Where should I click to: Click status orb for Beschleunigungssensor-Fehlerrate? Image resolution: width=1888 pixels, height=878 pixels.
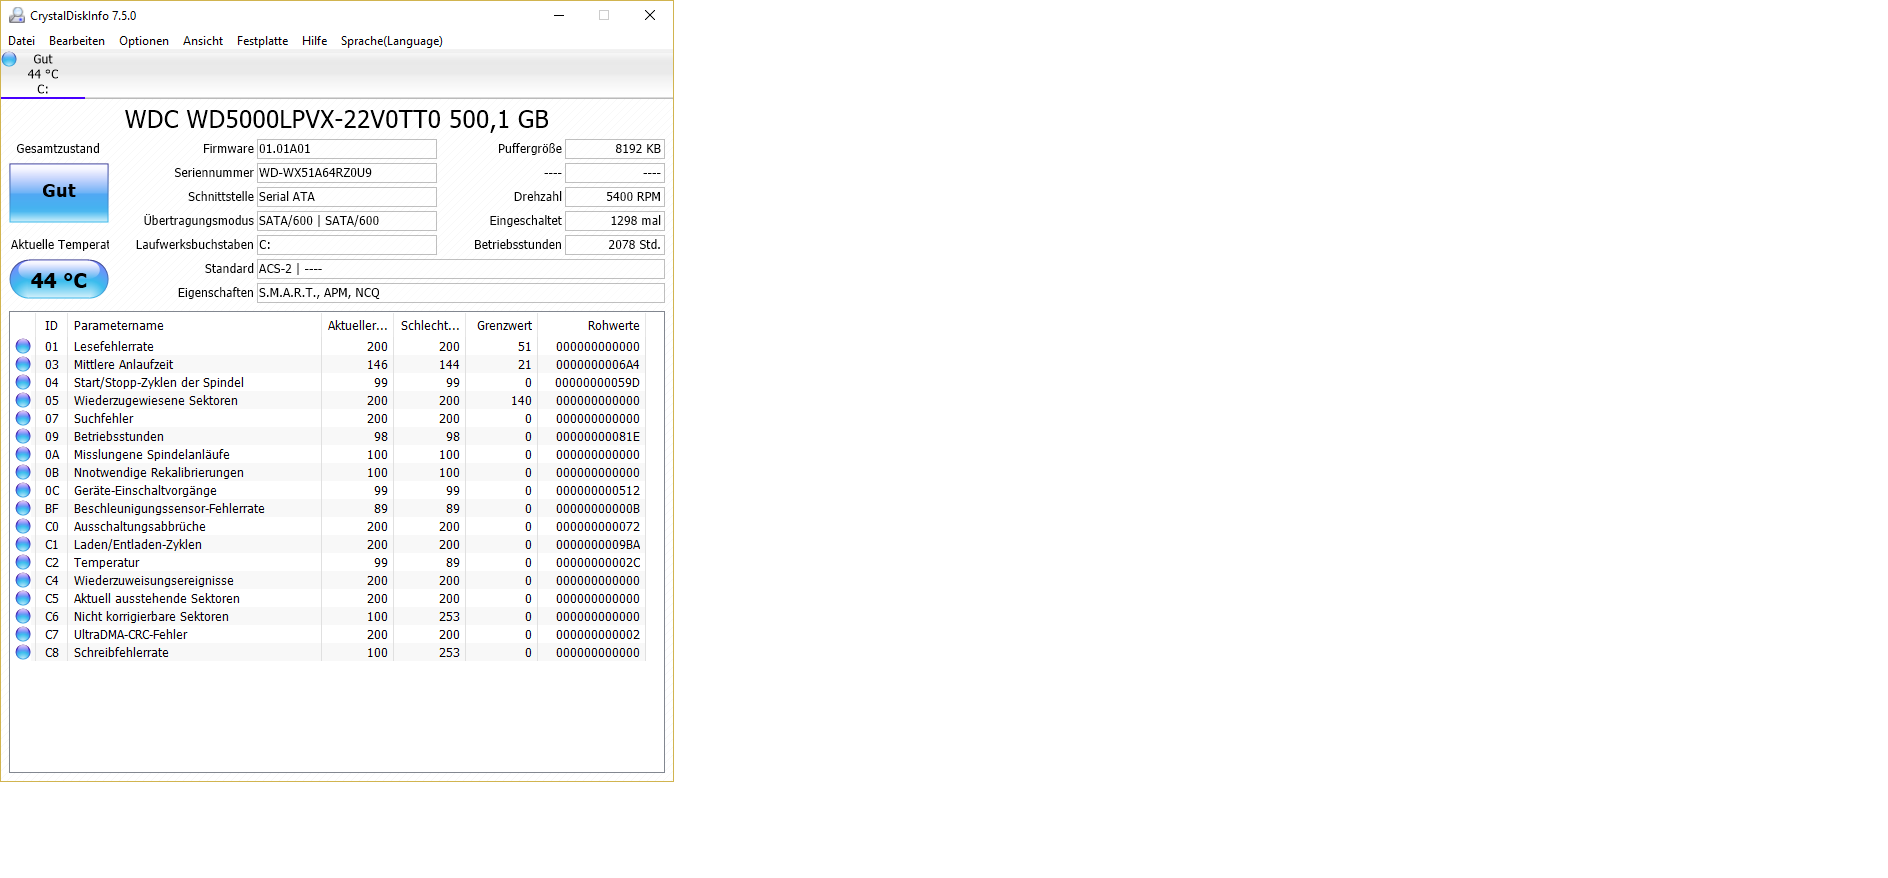23,508
